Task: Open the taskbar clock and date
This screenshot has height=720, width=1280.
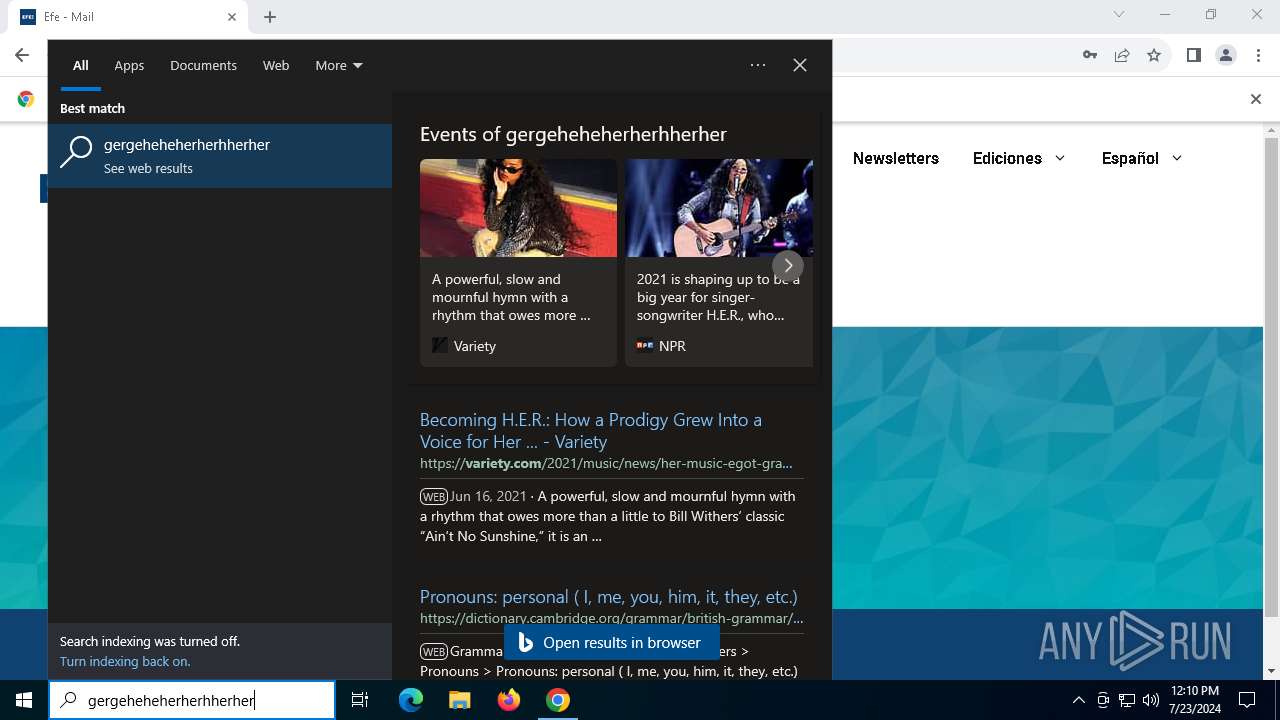Action: (x=1194, y=700)
